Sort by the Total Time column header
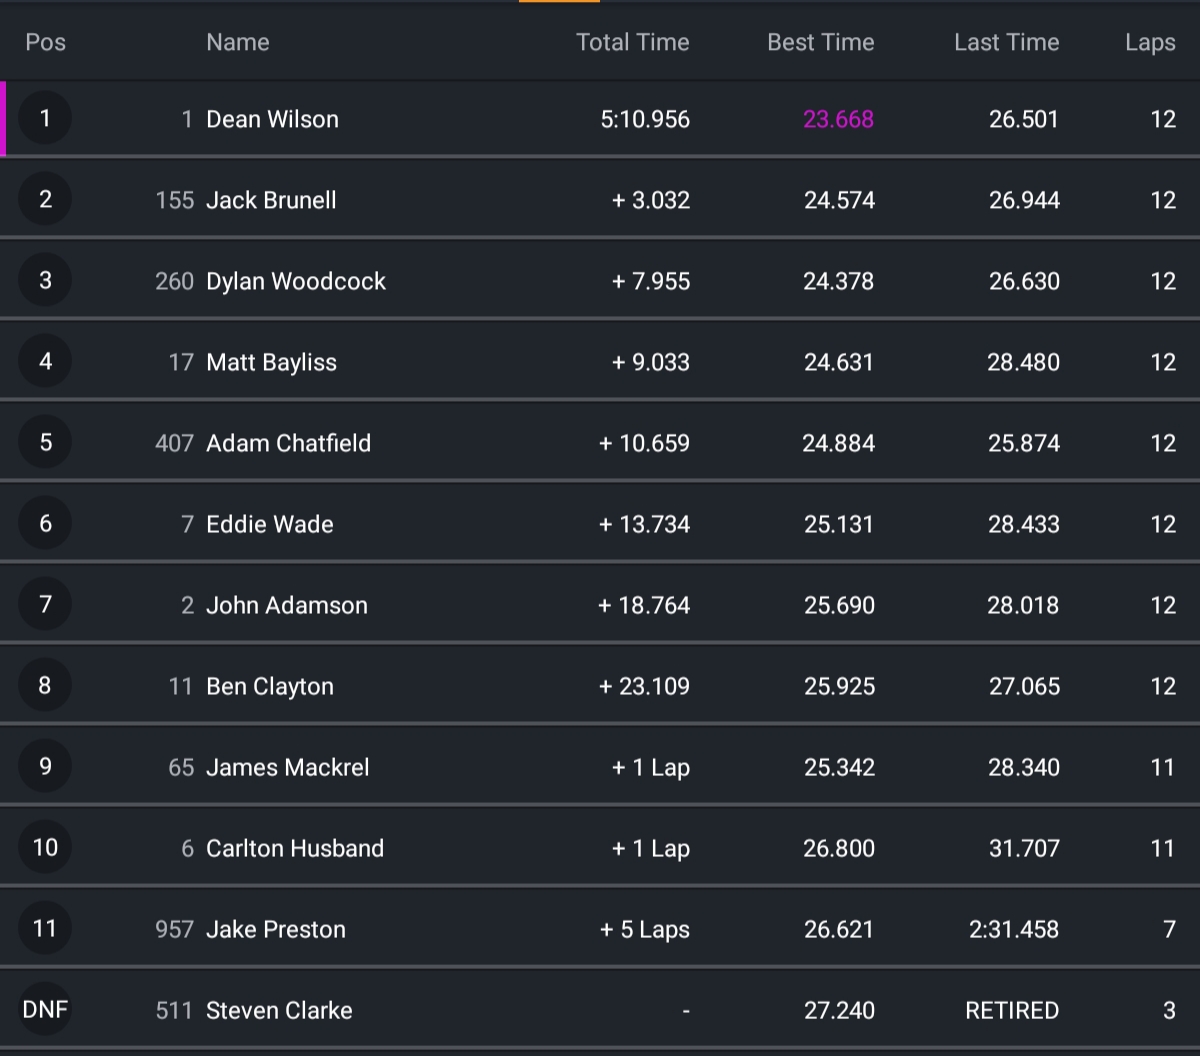 point(632,42)
